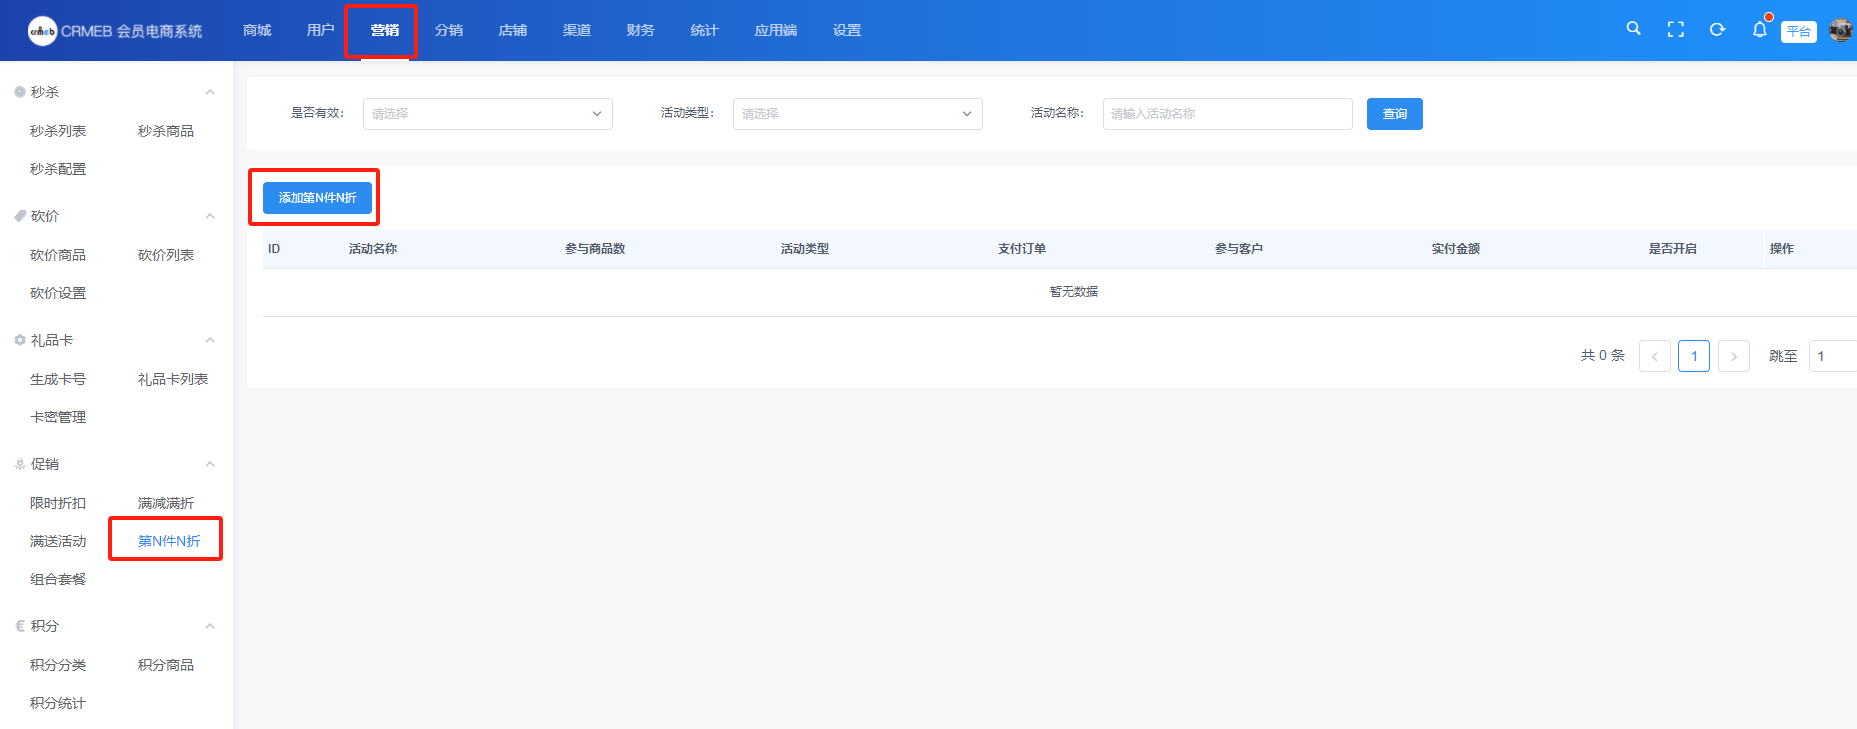Go to previous page arrow in pagination

point(1654,356)
